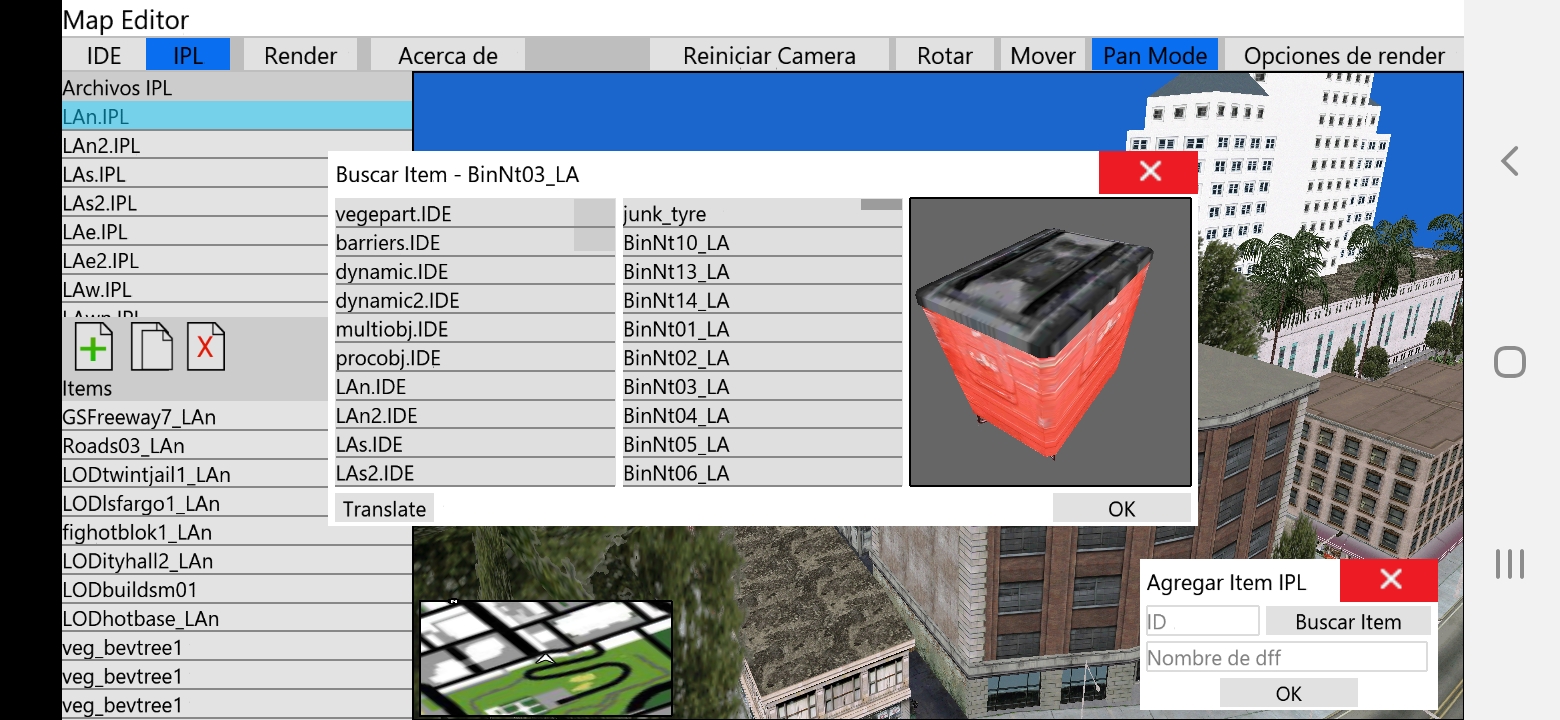Open the Render tab
Image resolution: width=1560 pixels, height=720 pixels.
click(x=300, y=55)
